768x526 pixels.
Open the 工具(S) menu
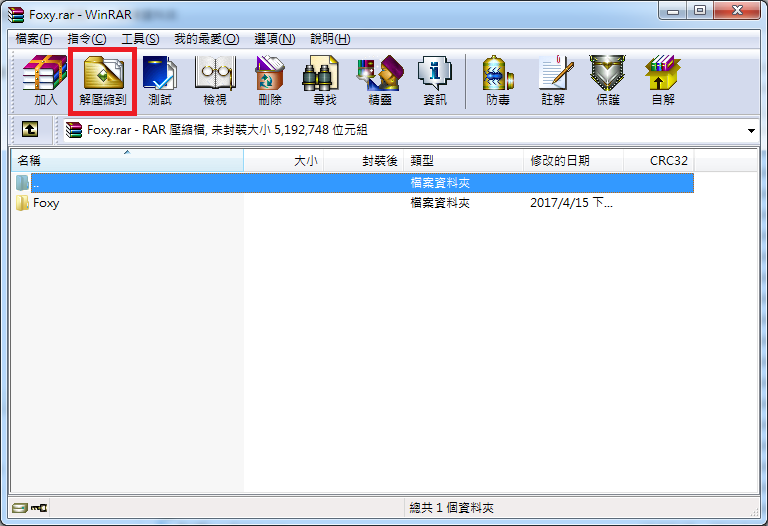point(140,39)
